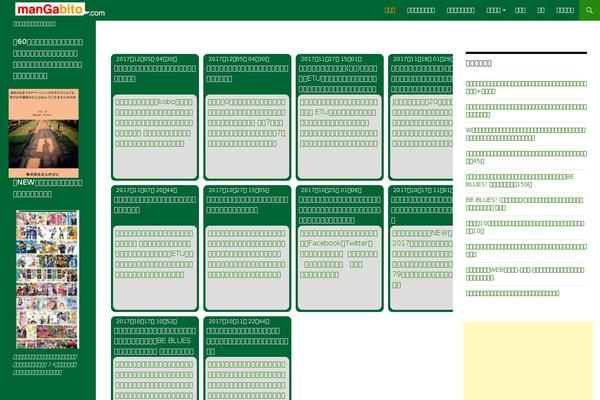
Task: Click the manGabito.com site logo
Action: [59, 10]
